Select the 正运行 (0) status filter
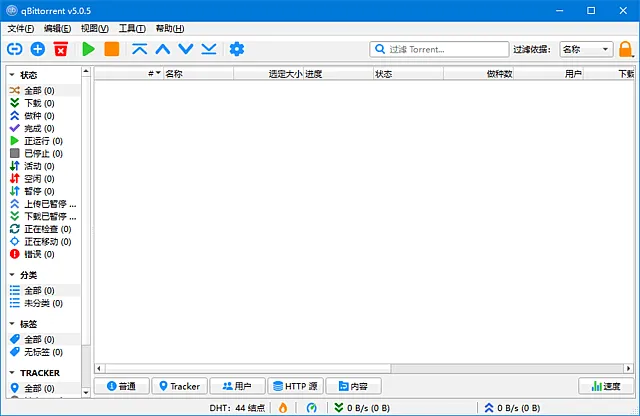 coord(43,141)
